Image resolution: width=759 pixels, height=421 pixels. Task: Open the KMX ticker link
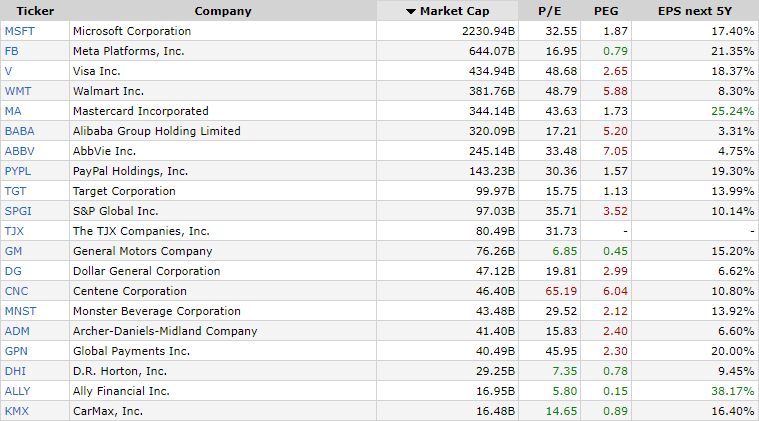pyautogui.click(x=17, y=411)
